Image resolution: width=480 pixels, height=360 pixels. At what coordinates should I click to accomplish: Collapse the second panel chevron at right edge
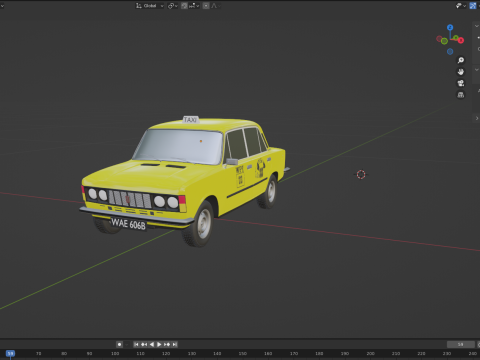pyautogui.click(x=477, y=69)
